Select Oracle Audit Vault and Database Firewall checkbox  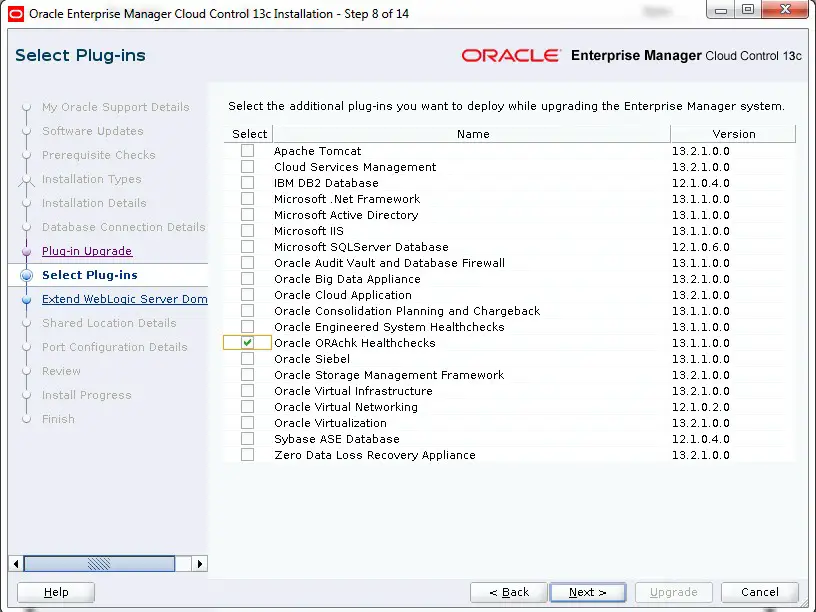(x=247, y=263)
